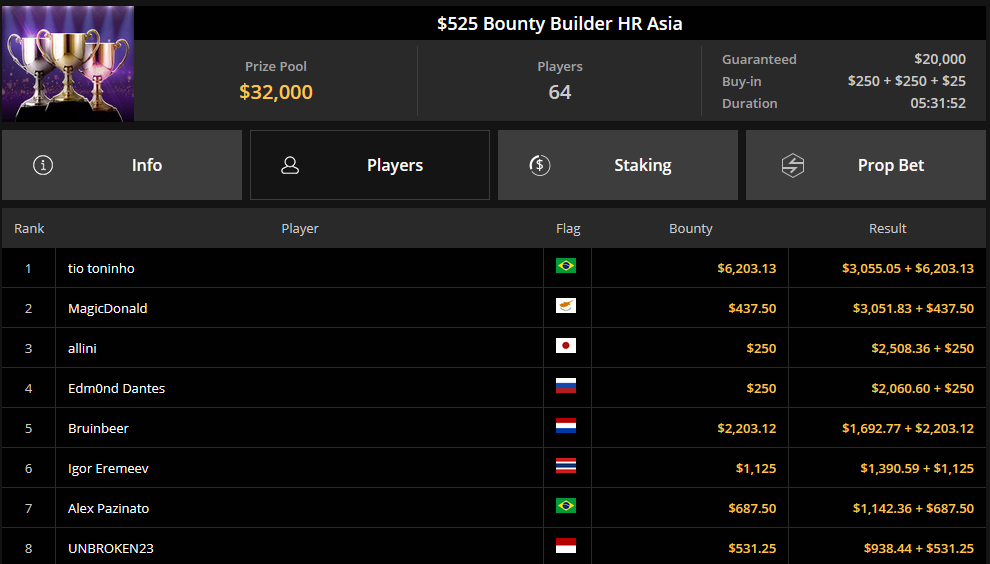Open the Info tab
This screenshot has width=990, height=564.
[x=122, y=165]
